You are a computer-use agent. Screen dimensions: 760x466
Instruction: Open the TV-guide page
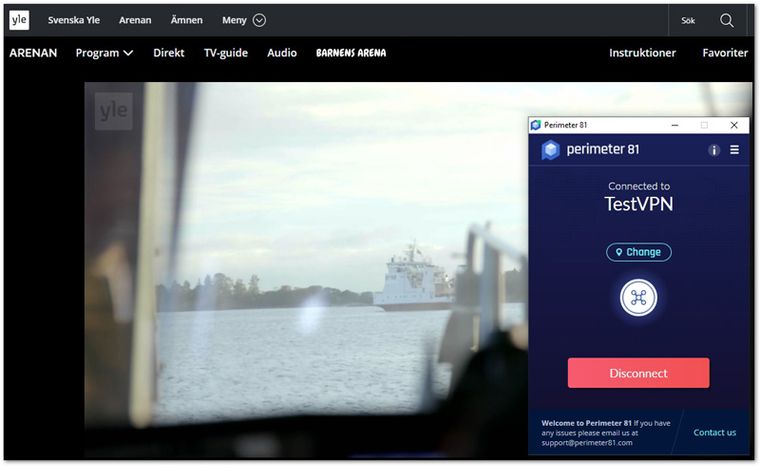click(226, 53)
